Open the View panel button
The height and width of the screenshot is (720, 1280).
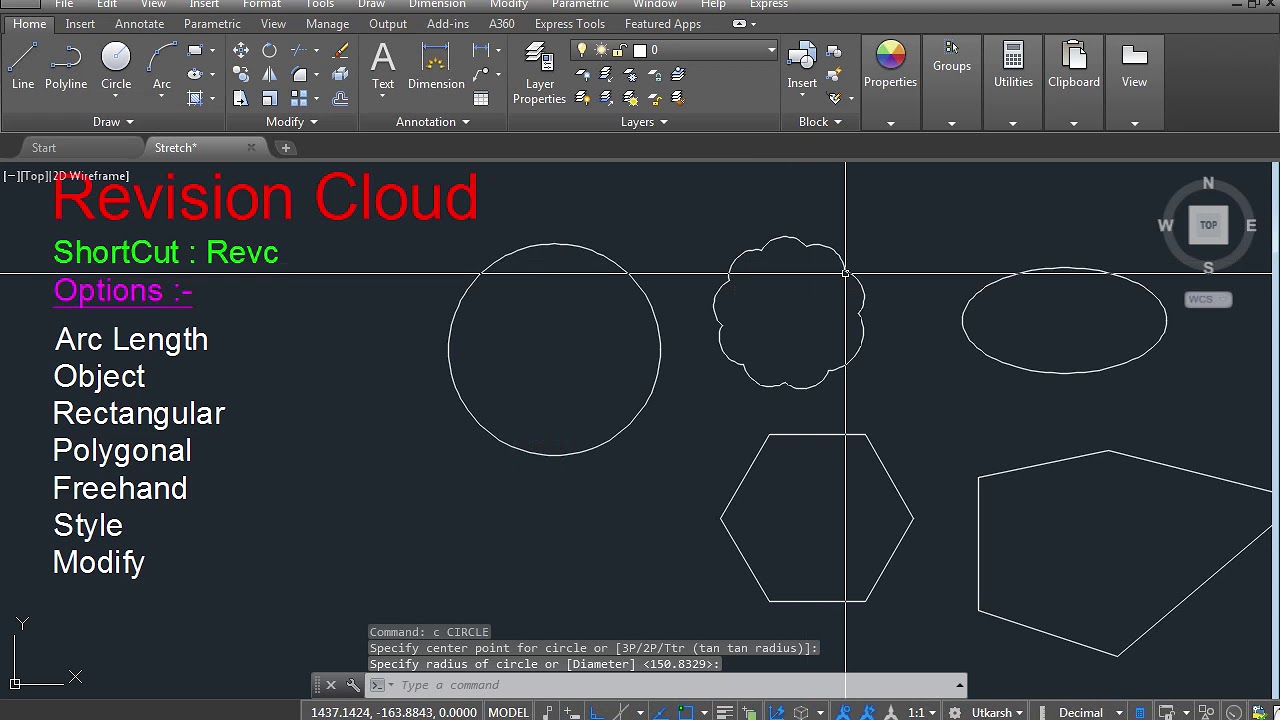point(1134,66)
